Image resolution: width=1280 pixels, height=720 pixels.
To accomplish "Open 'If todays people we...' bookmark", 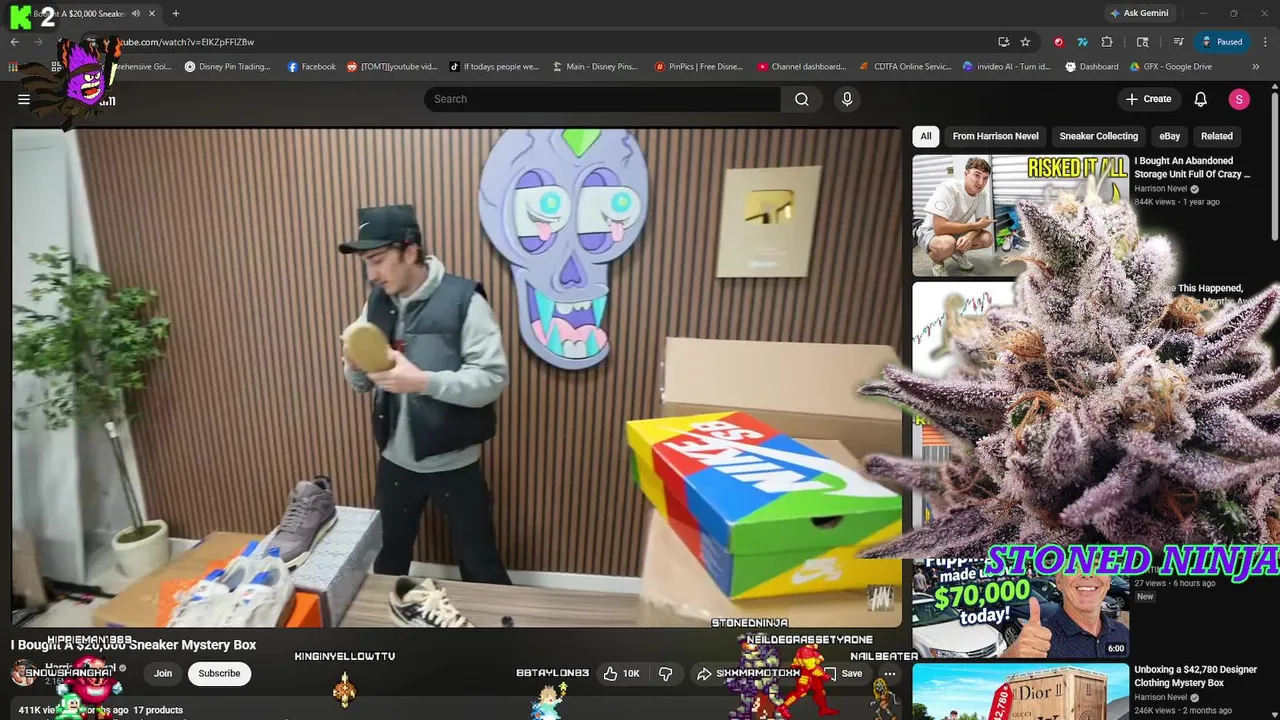I will click(494, 67).
